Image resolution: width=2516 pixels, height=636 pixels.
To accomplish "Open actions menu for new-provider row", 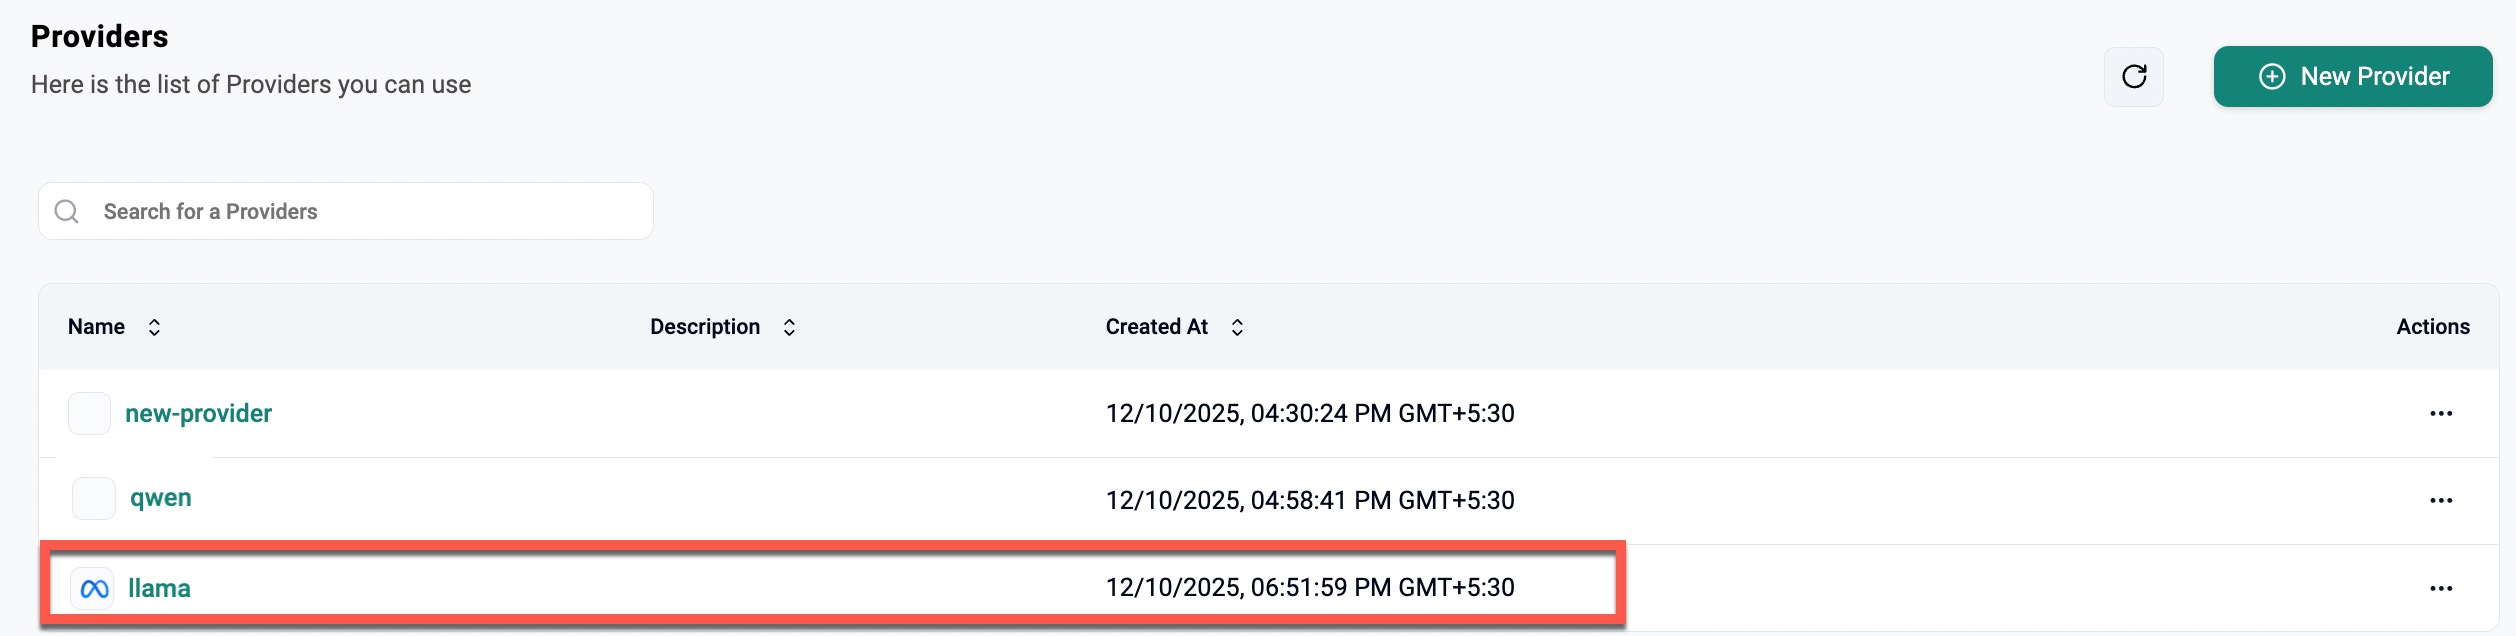I will click(x=2440, y=414).
